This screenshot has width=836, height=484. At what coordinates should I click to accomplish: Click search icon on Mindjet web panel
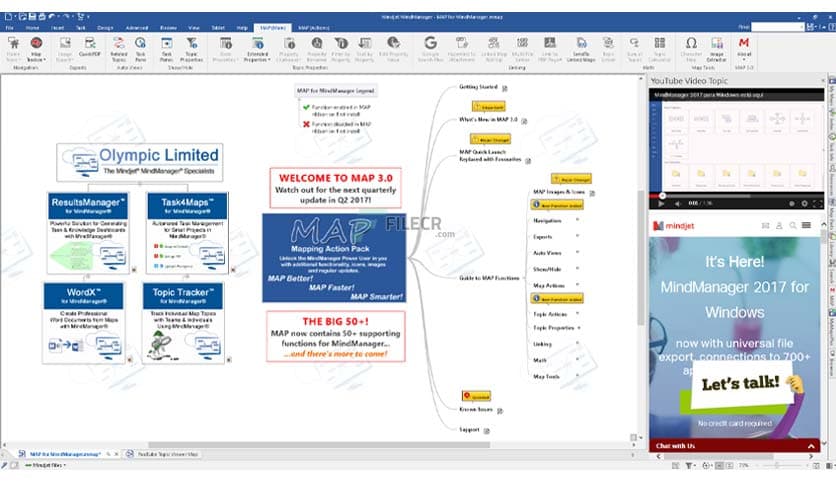793,225
